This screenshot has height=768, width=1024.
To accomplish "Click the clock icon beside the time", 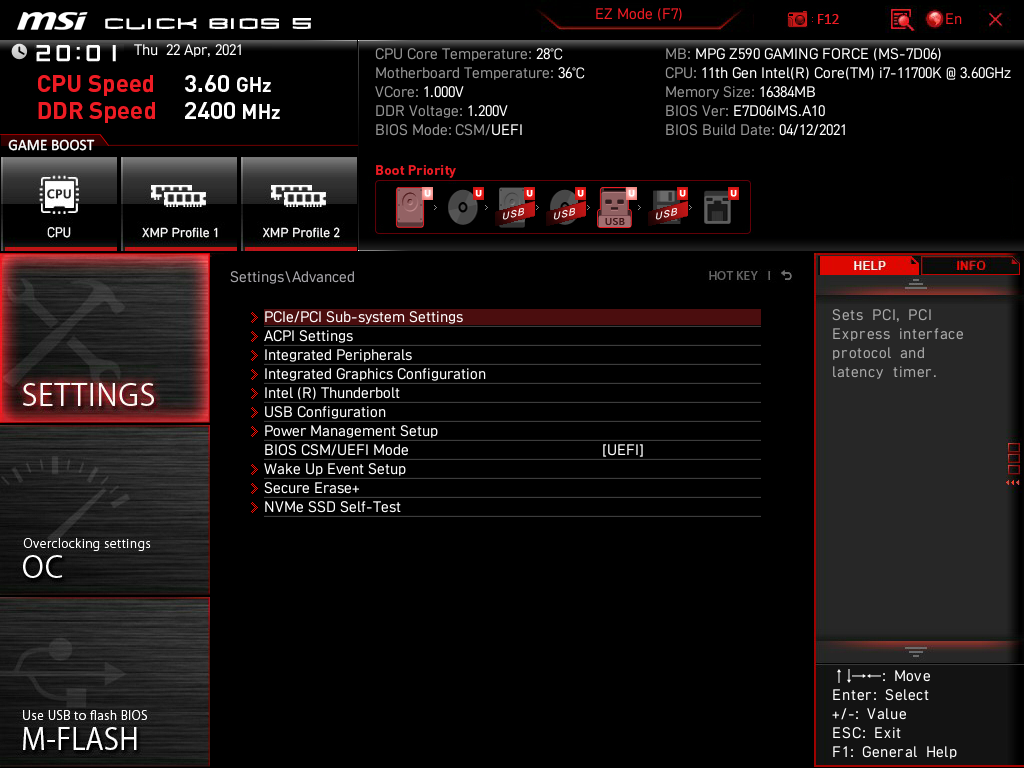I will click(19, 52).
